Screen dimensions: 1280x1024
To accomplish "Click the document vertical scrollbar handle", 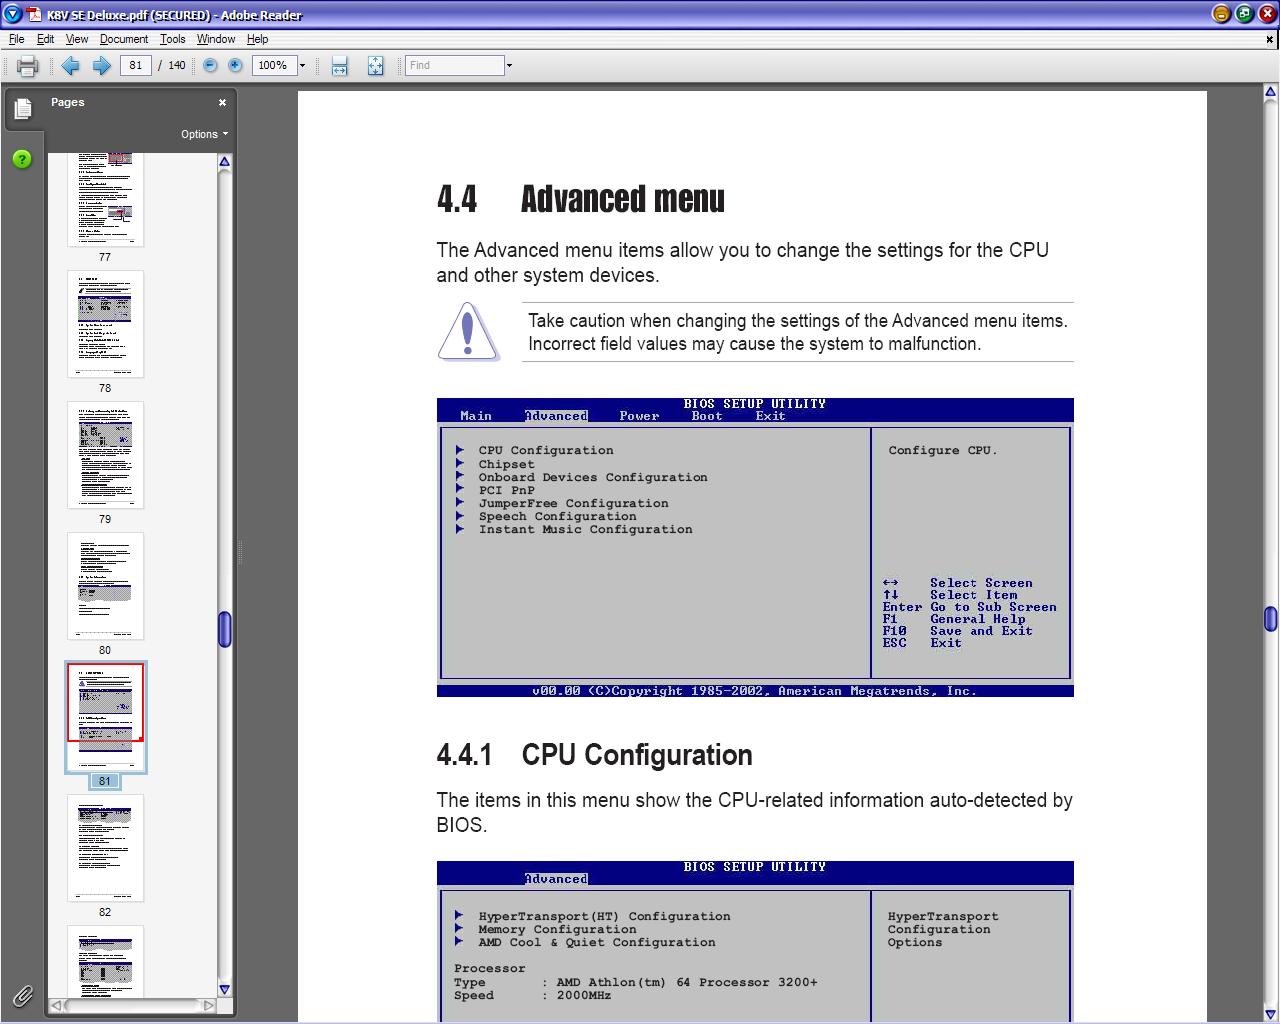I will click(1270, 618).
